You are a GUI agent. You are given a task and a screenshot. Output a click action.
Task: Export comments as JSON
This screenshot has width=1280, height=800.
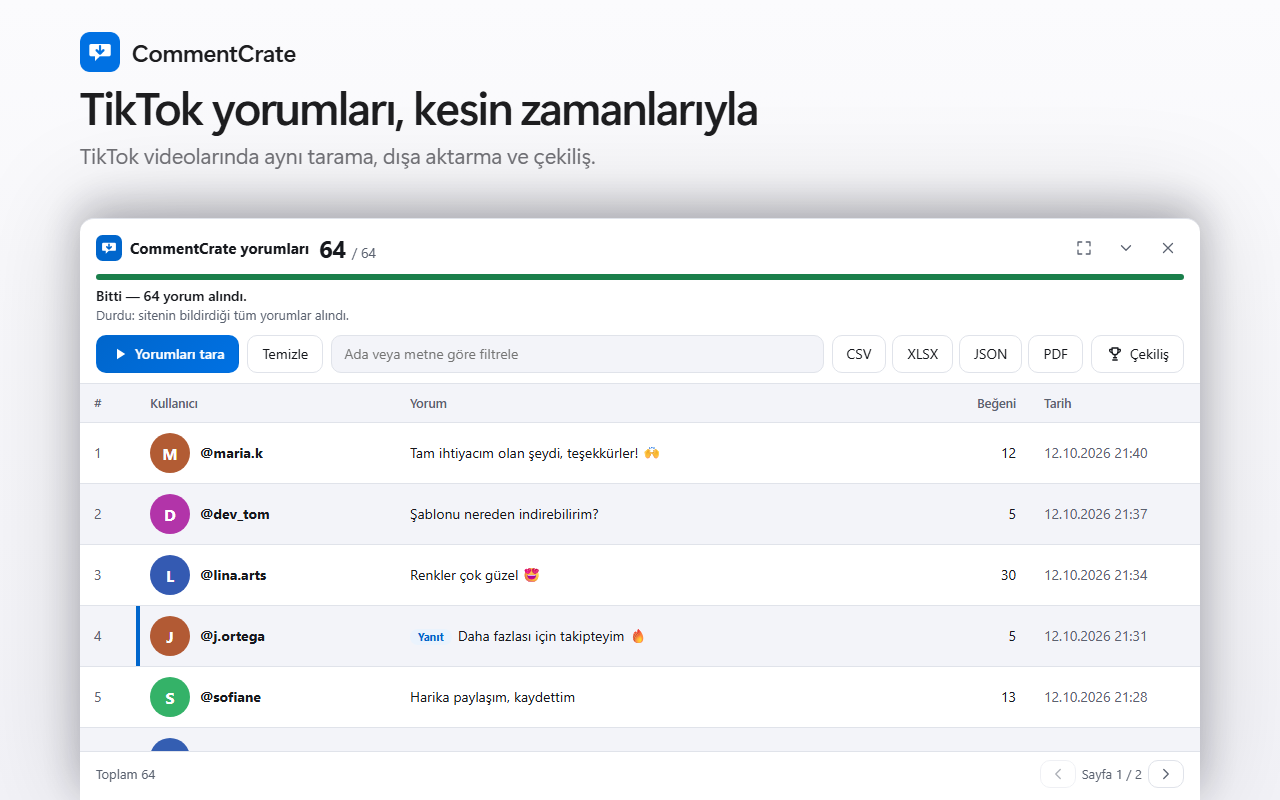(x=990, y=354)
